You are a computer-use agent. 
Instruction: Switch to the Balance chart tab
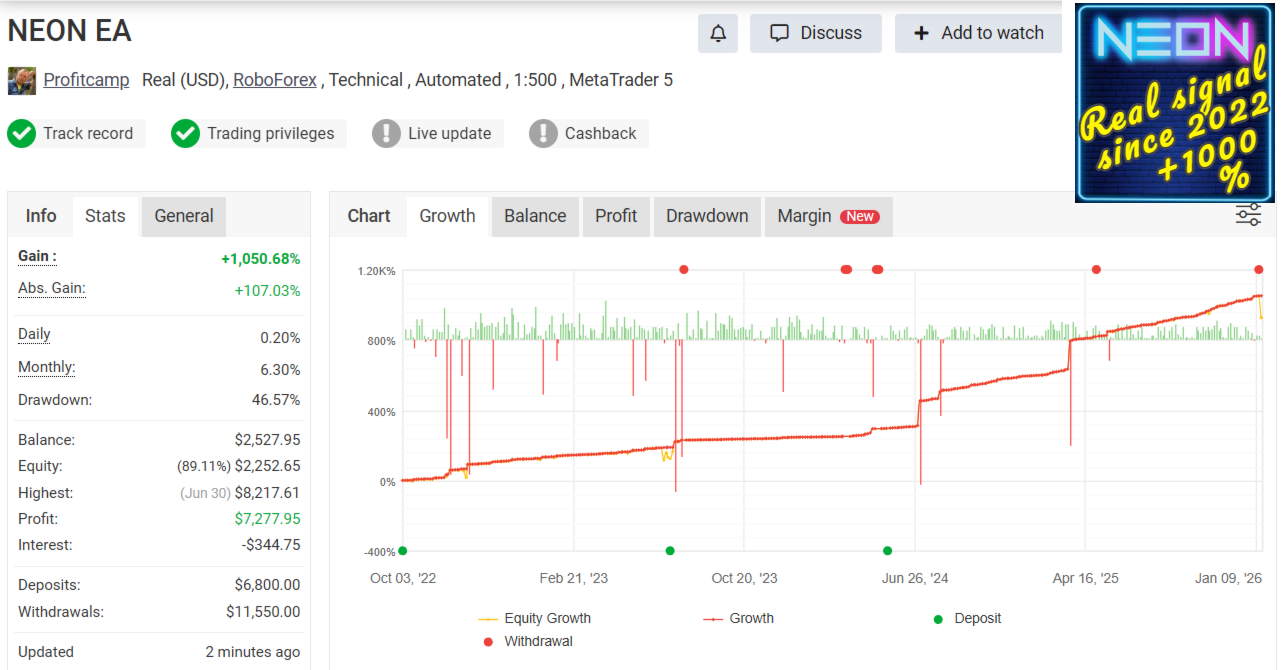(535, 216)
